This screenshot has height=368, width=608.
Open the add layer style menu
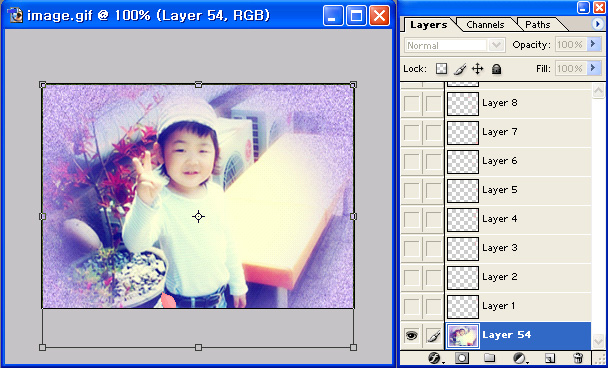[435, 358]
